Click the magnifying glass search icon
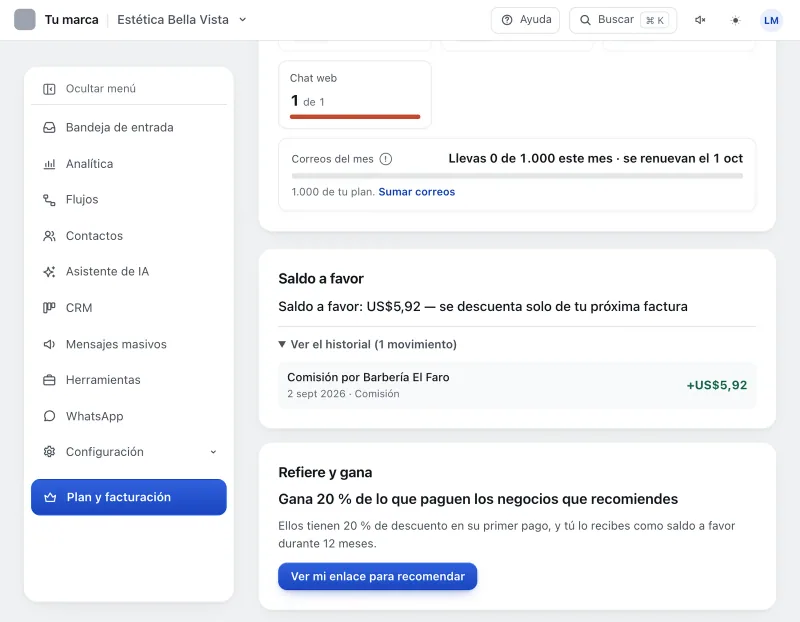 (x=585, y=20)
